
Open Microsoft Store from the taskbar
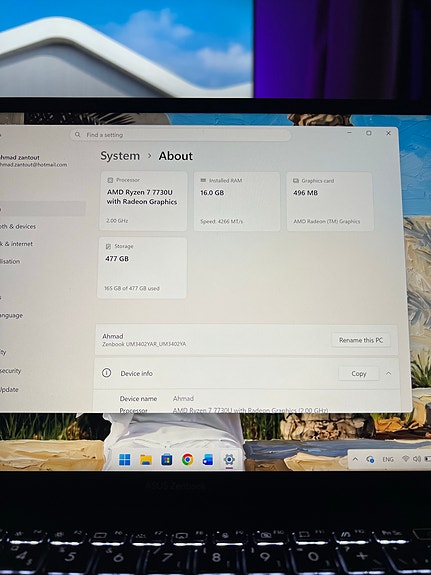(167, 459)
